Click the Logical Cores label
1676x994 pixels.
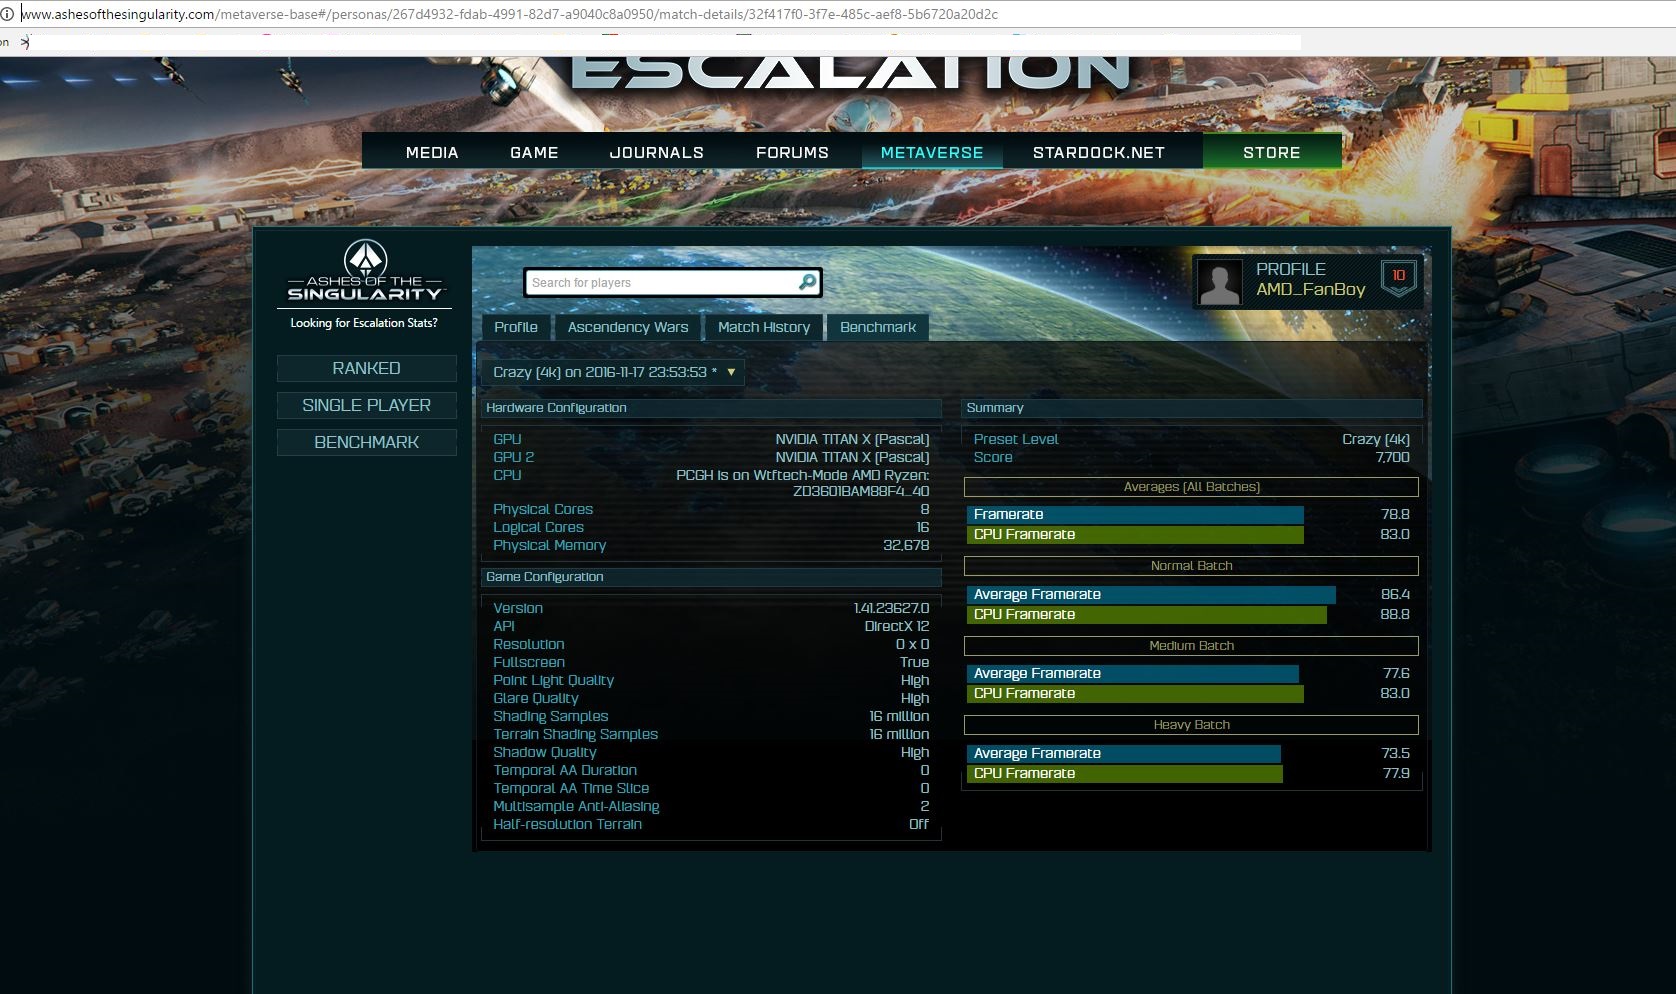[538, 527]
